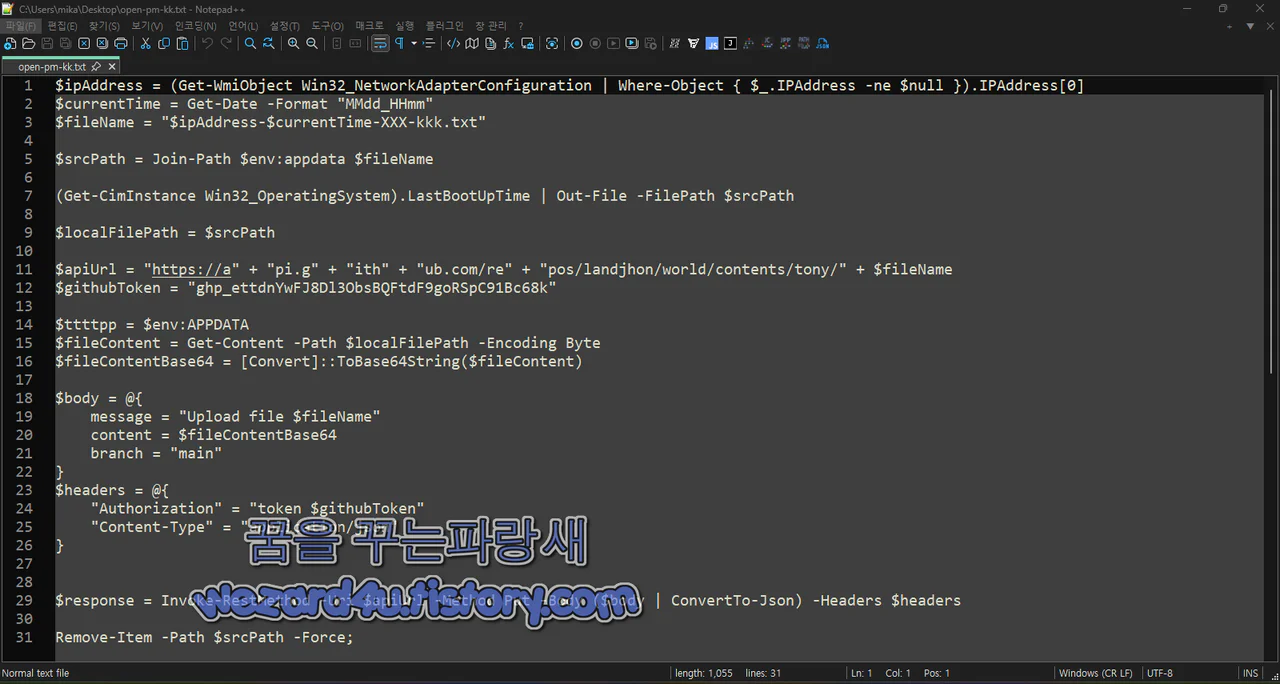Toggle synchronize vertical scrolling icon
The width and height of the screenshot is (1280, 684).
[x=337, y=44]
